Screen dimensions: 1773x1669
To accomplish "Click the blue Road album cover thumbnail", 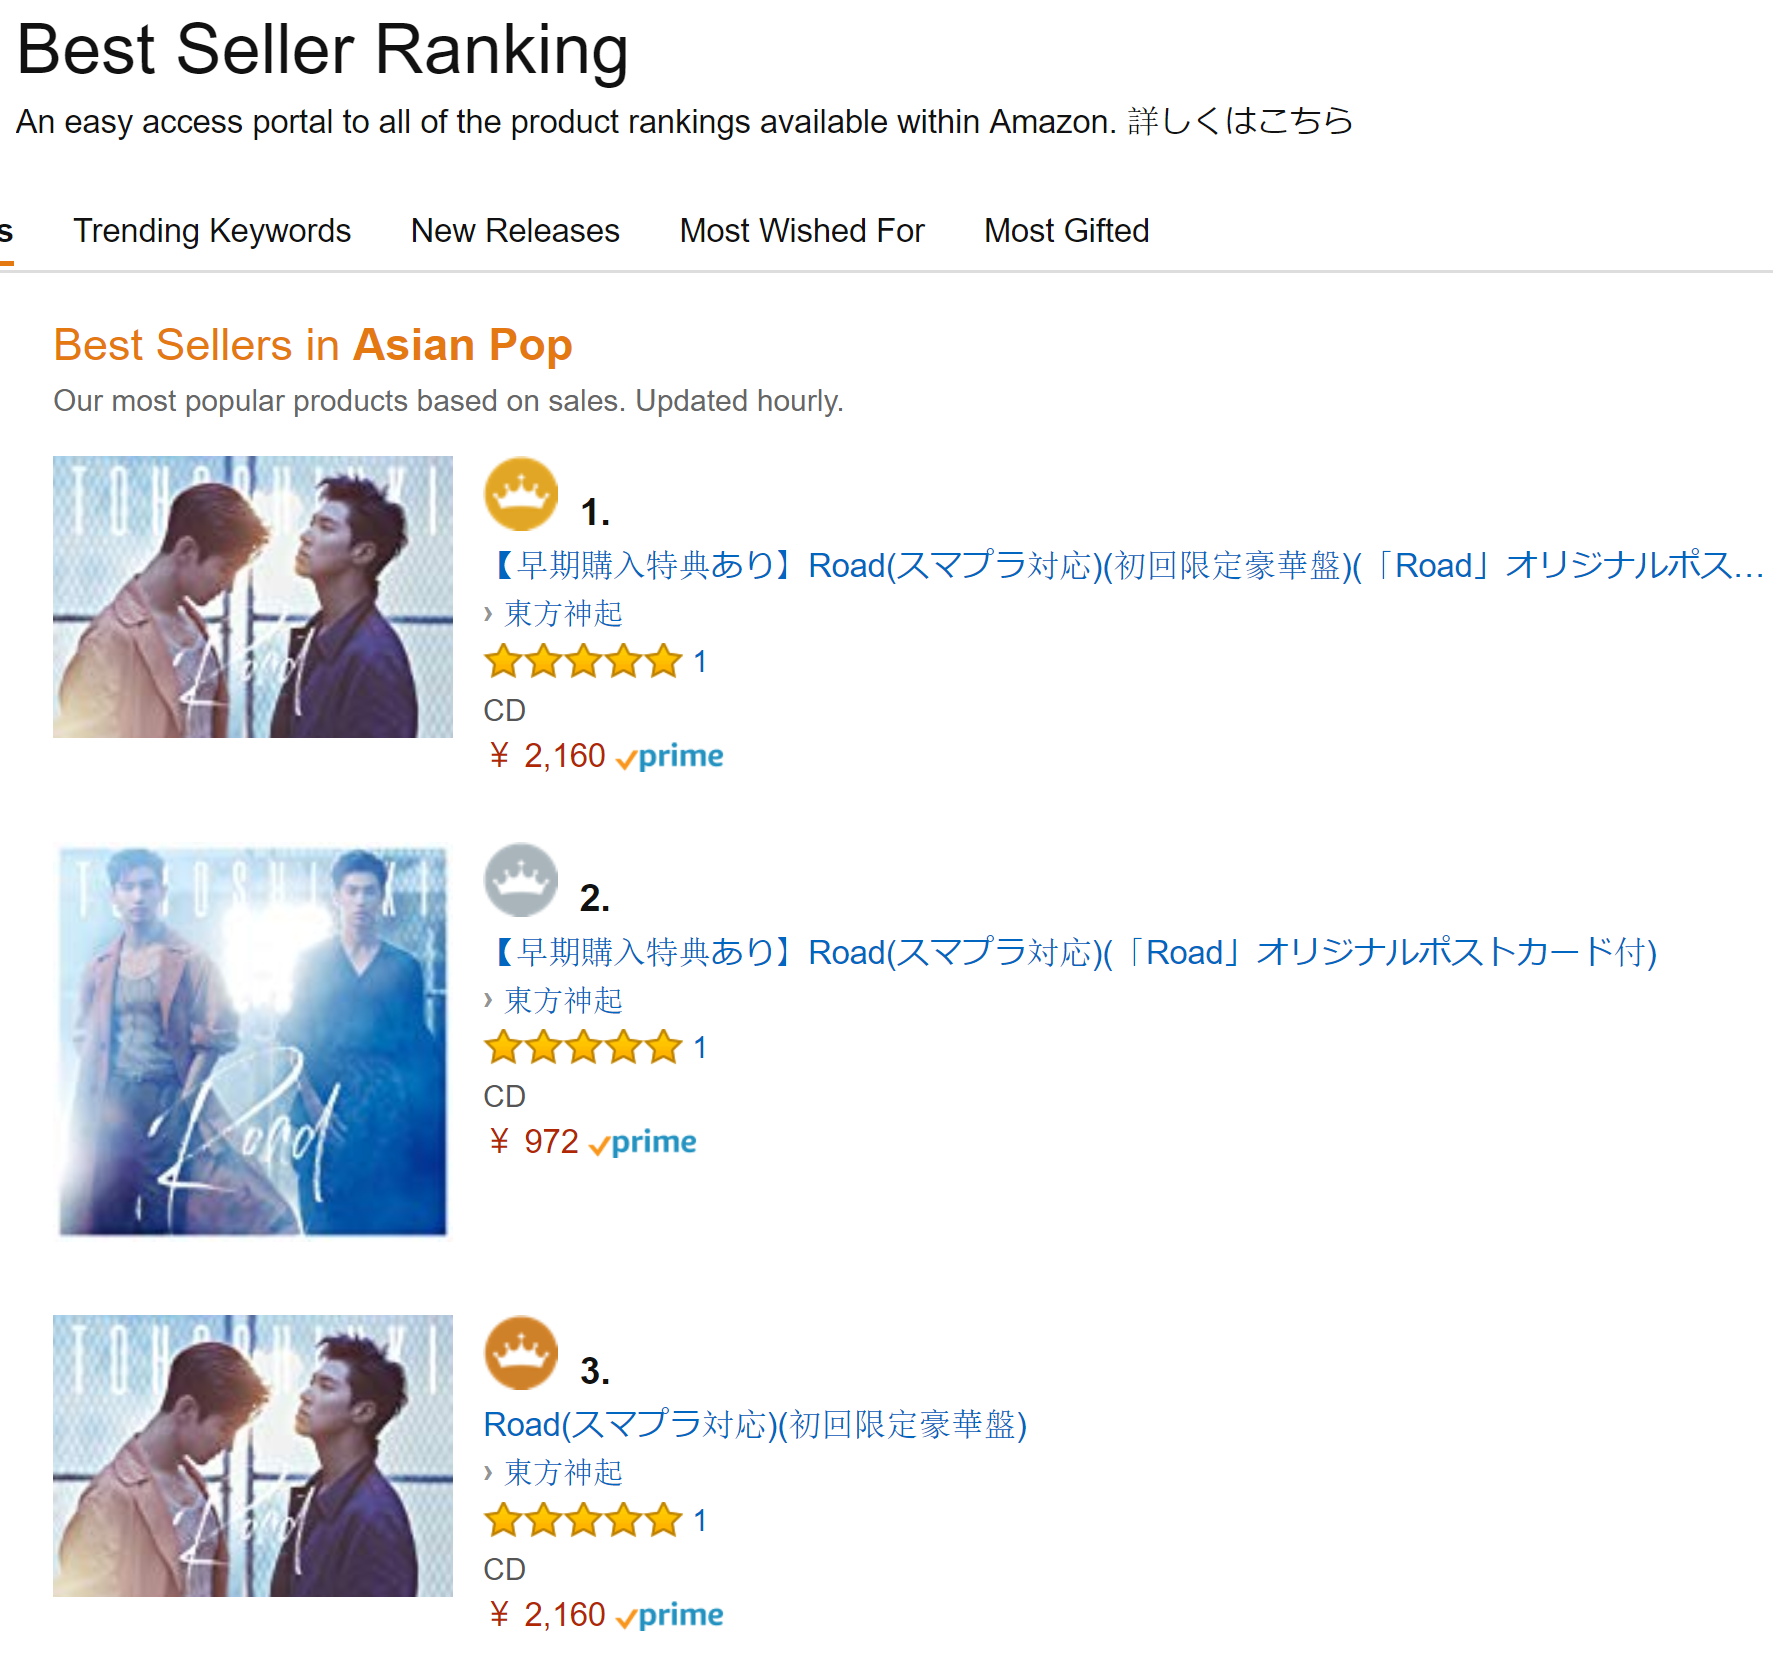I will coord(253,1041).
